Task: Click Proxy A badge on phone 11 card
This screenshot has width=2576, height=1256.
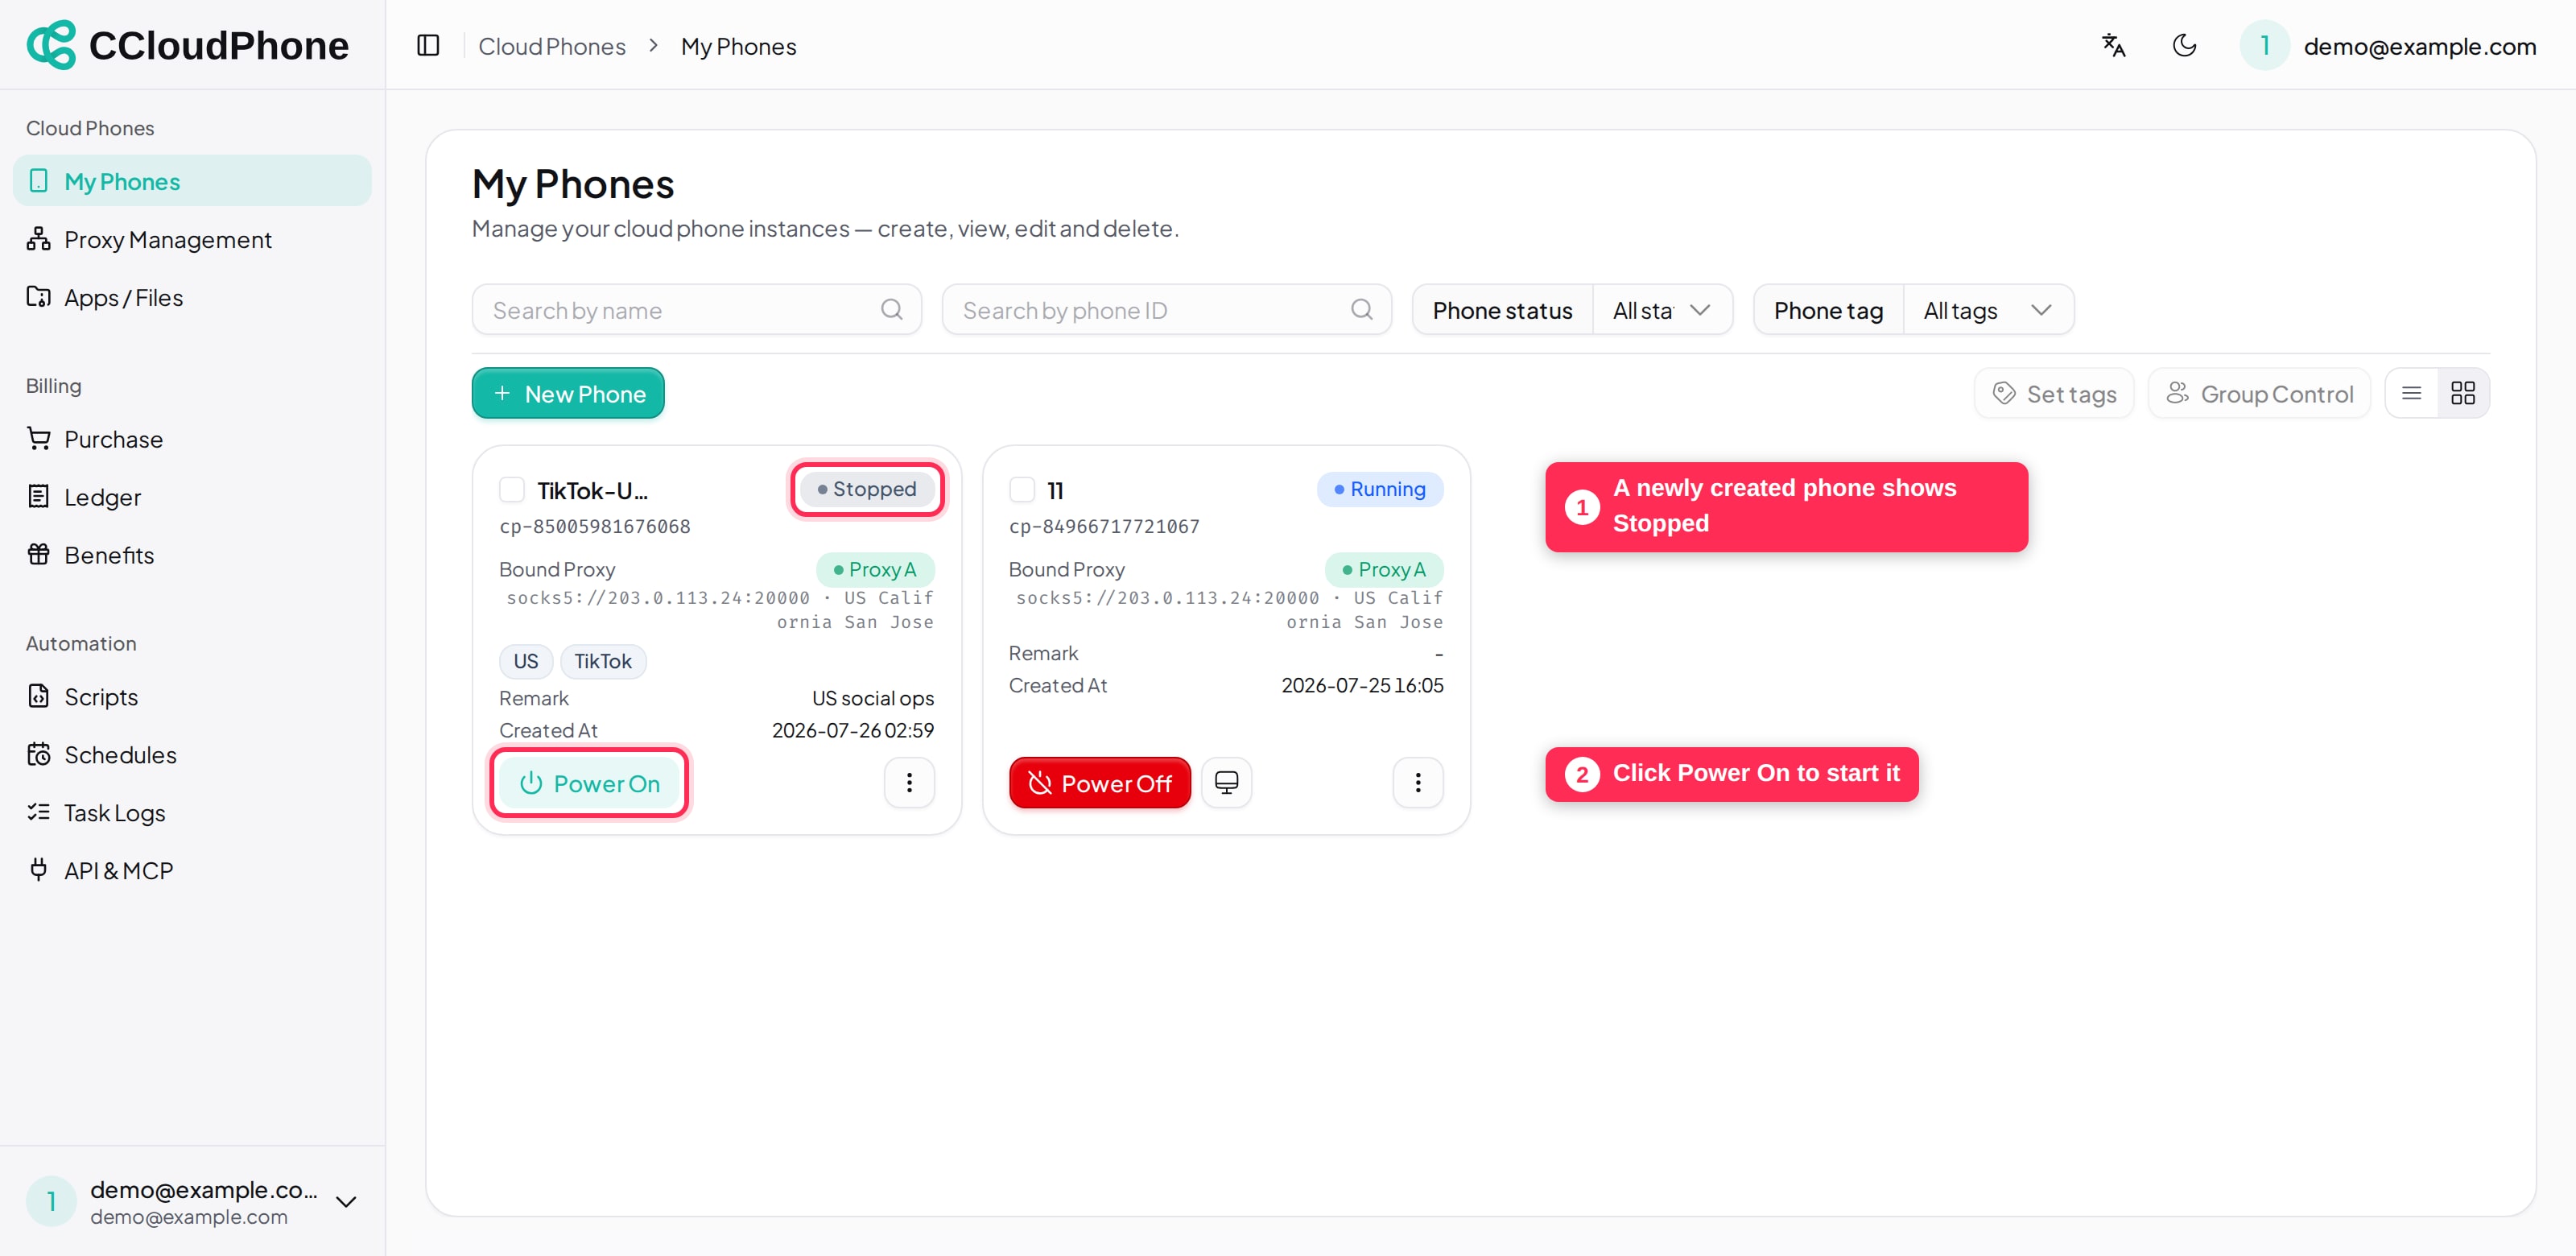Action: (1384, 569)
